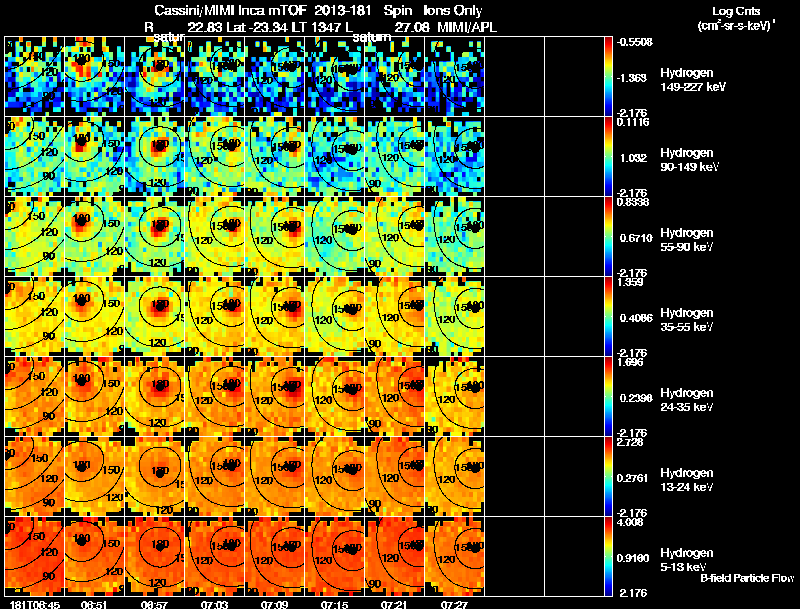
Task: Click the Hydrogen 149-227 keV color bar
Action: pos(608,76)
